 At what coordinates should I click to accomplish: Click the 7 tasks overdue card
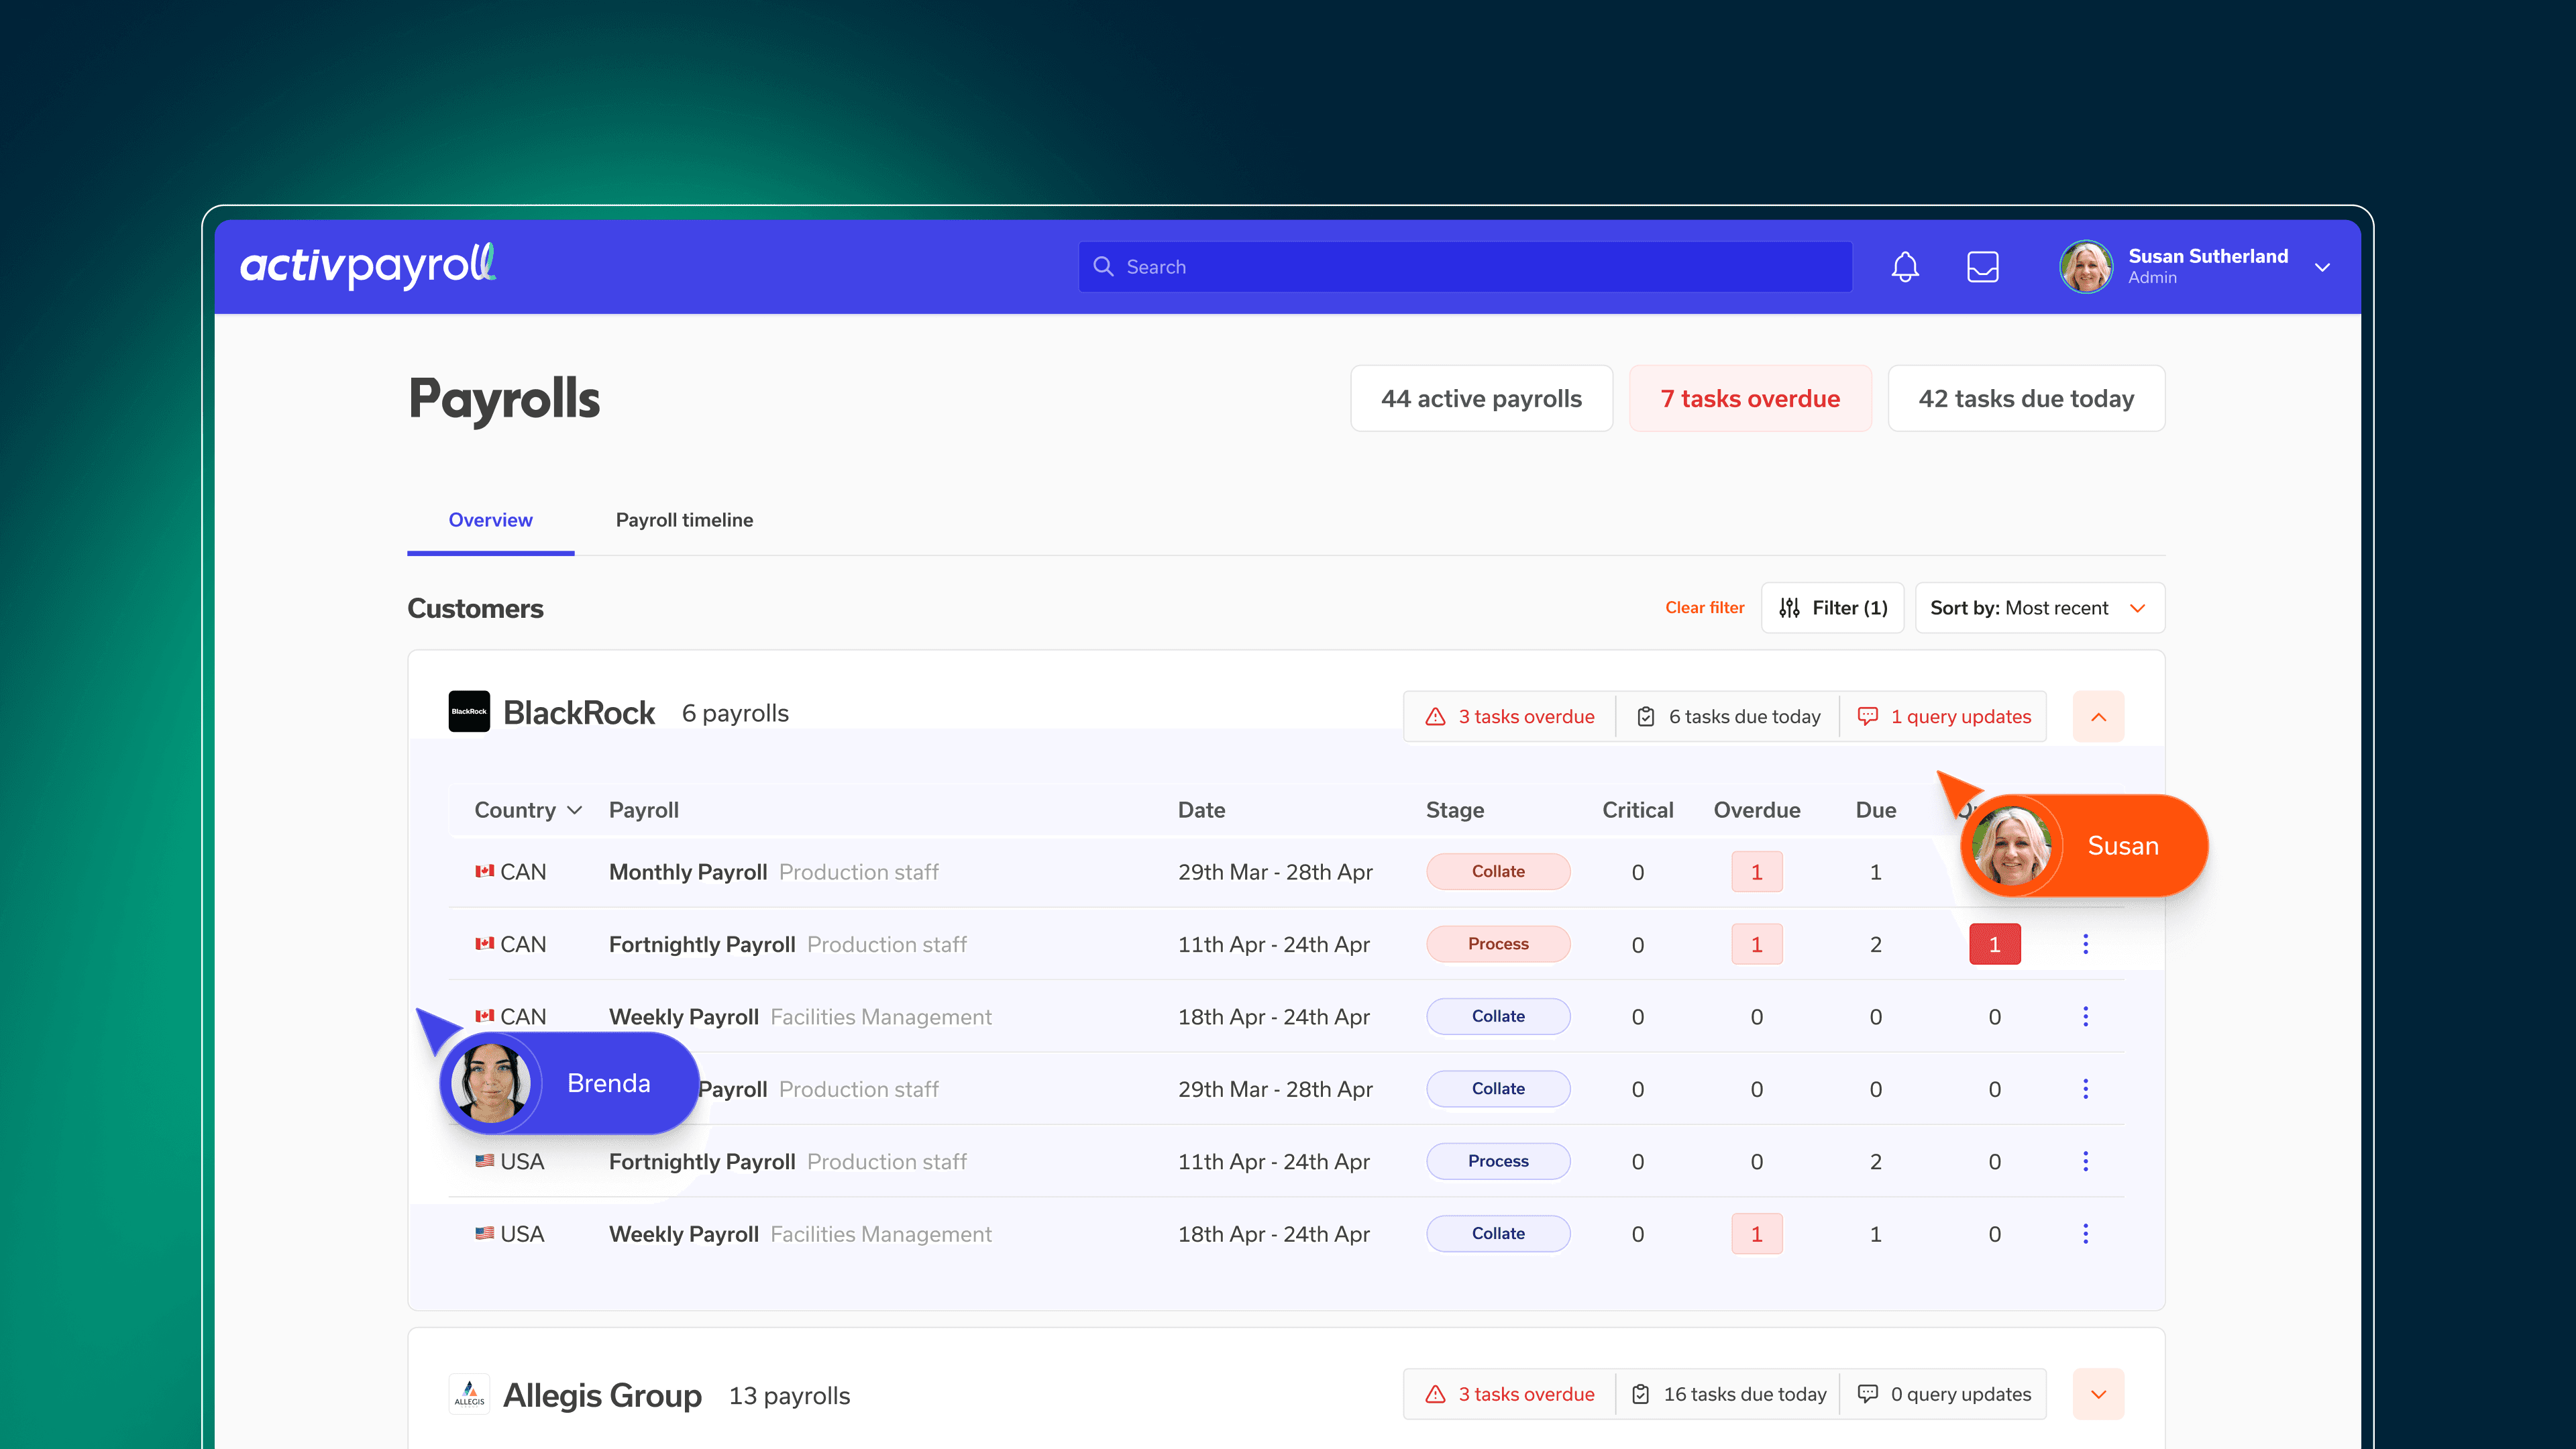(1750, 398)
